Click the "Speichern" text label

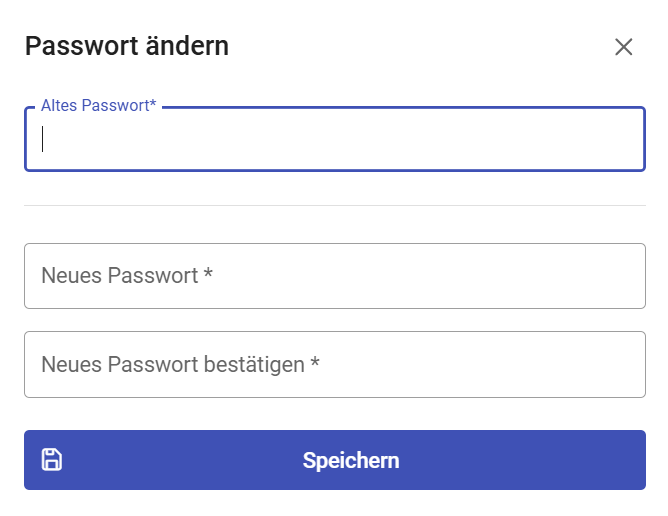(x=351, y=461)
